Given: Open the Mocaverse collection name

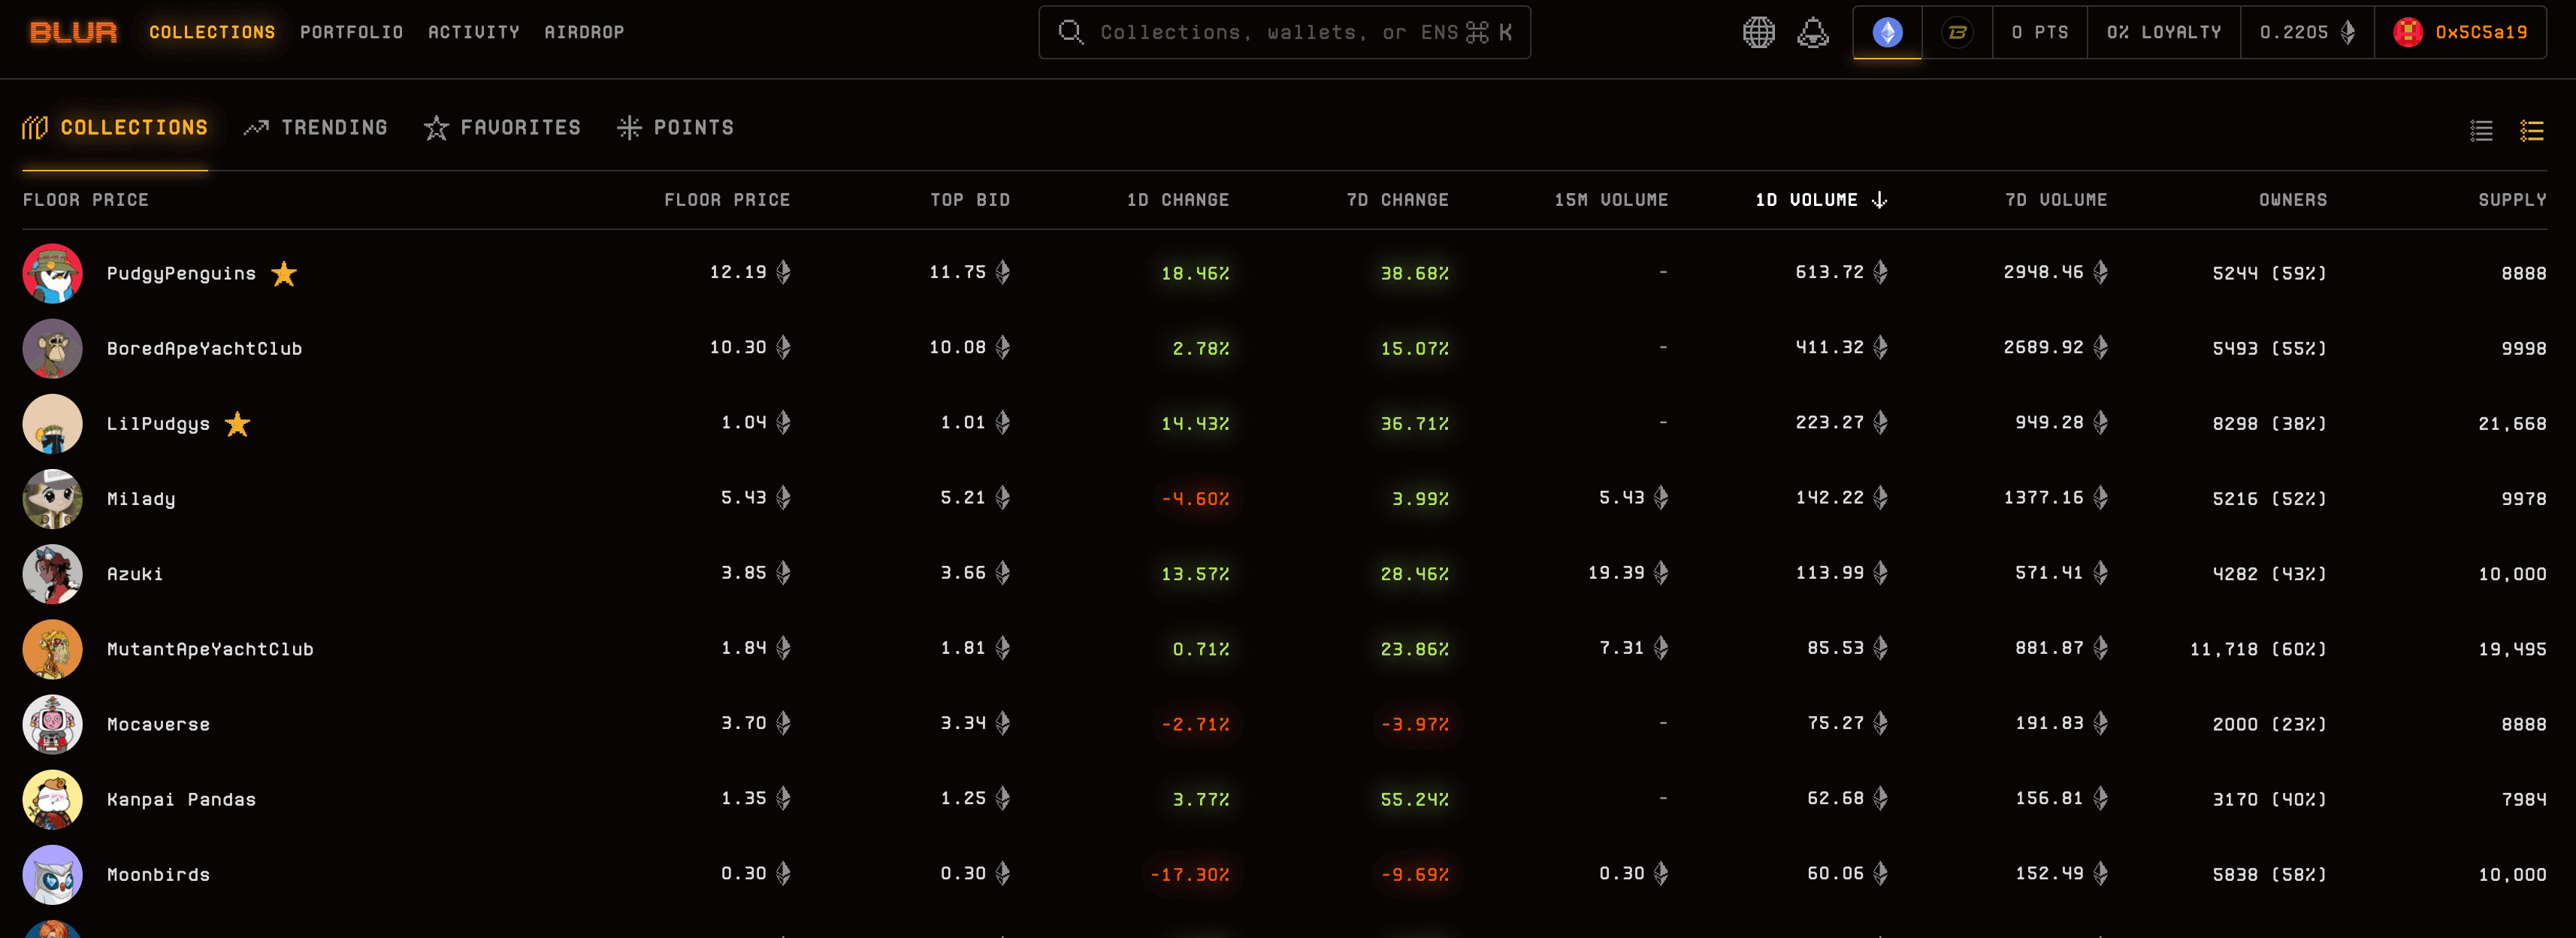Looking at the screenshot, I should click(158, 724).
